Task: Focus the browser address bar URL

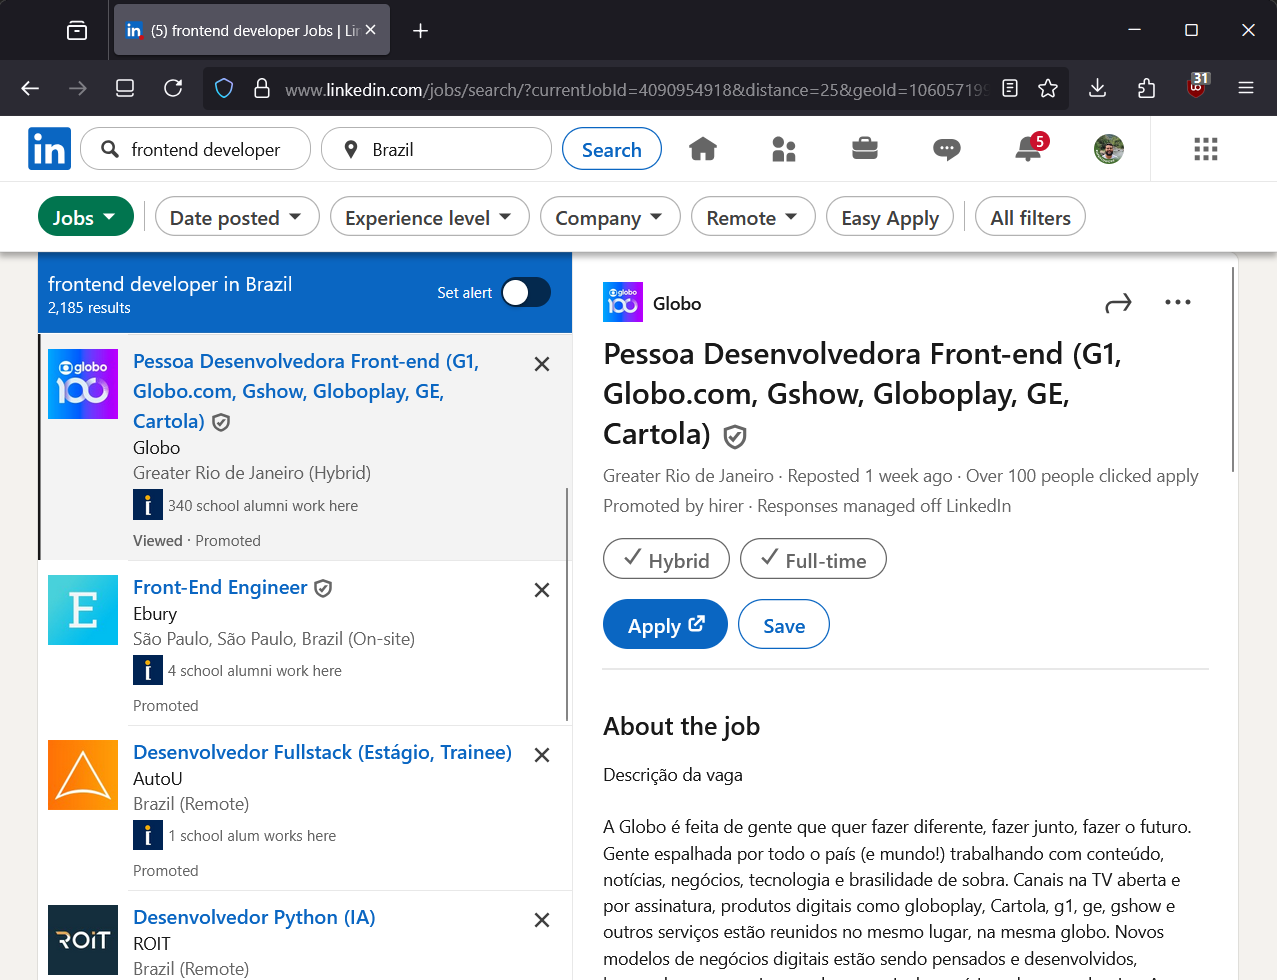Action: [x=635, y=89]
